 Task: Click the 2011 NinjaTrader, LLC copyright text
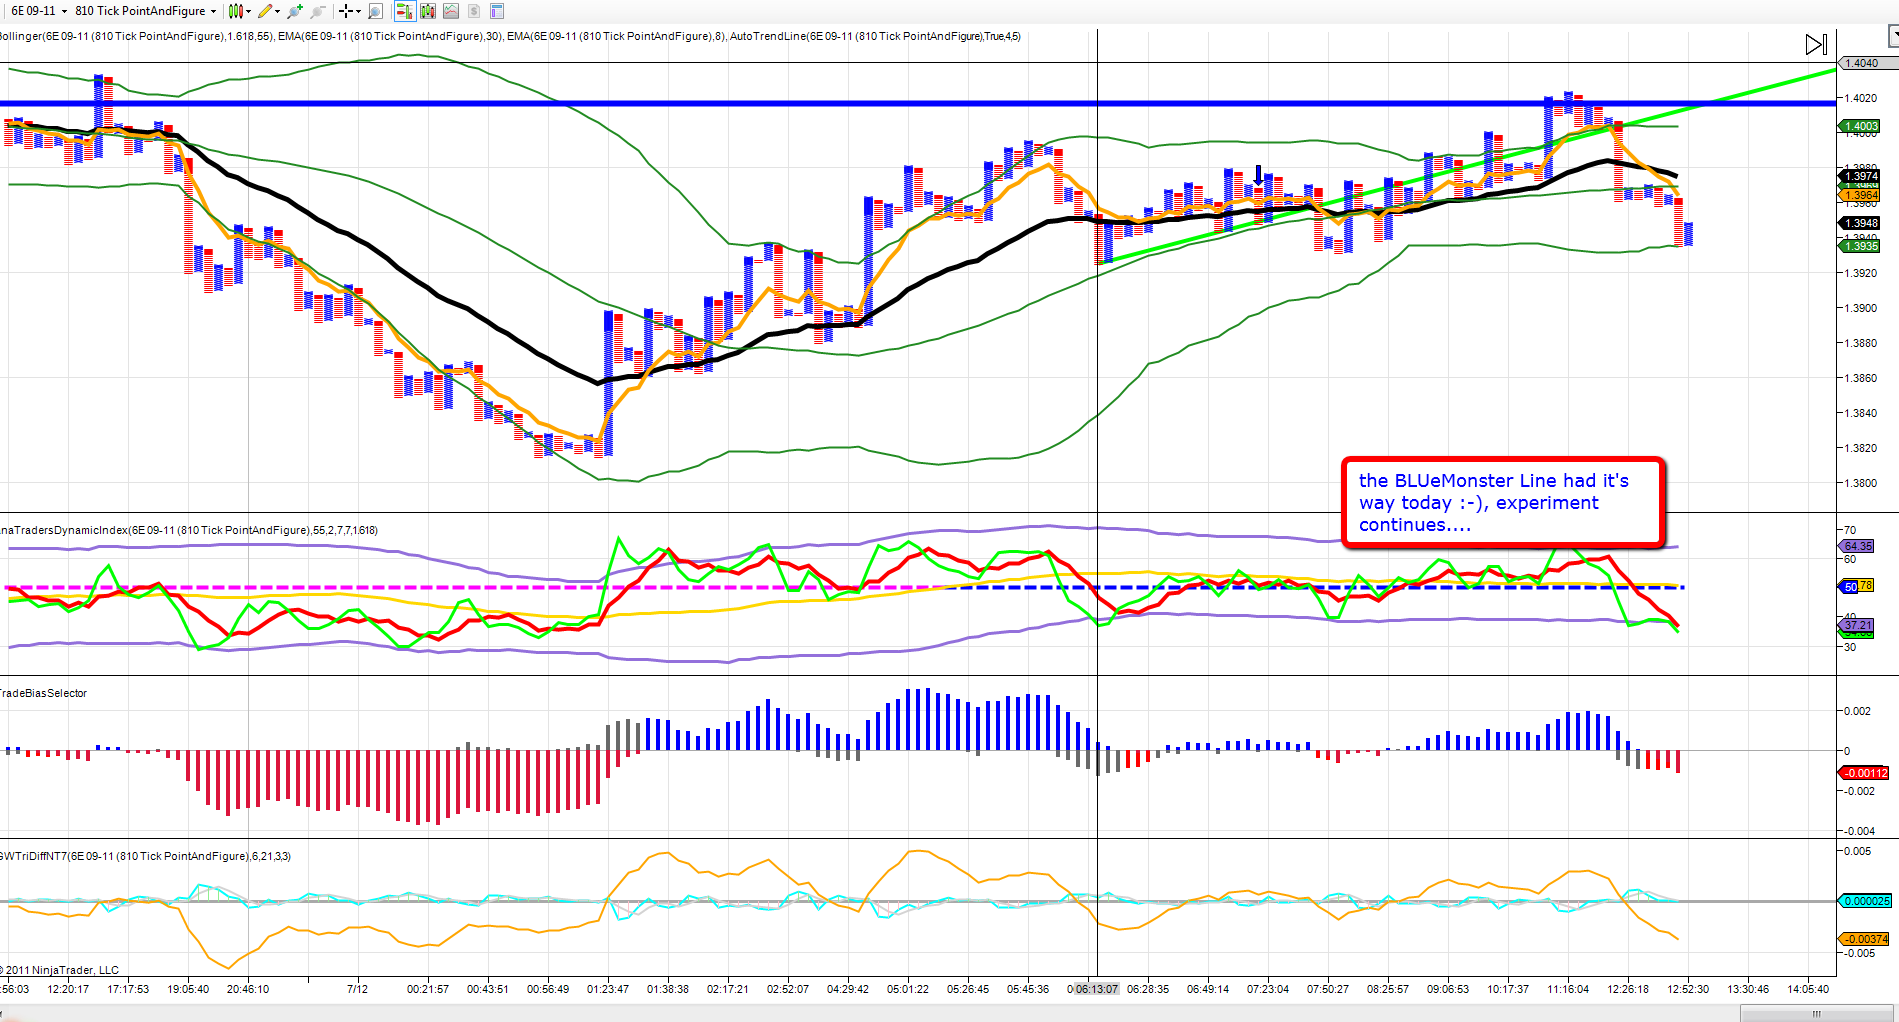[60, 970]
